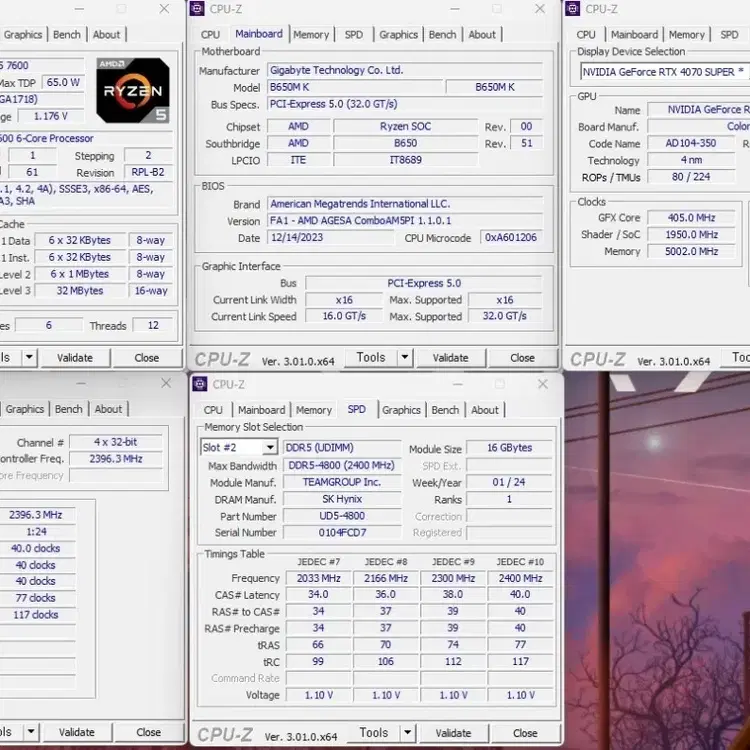
Task: Click the AD104-350 code name value
Action: (x=691, y=143)
